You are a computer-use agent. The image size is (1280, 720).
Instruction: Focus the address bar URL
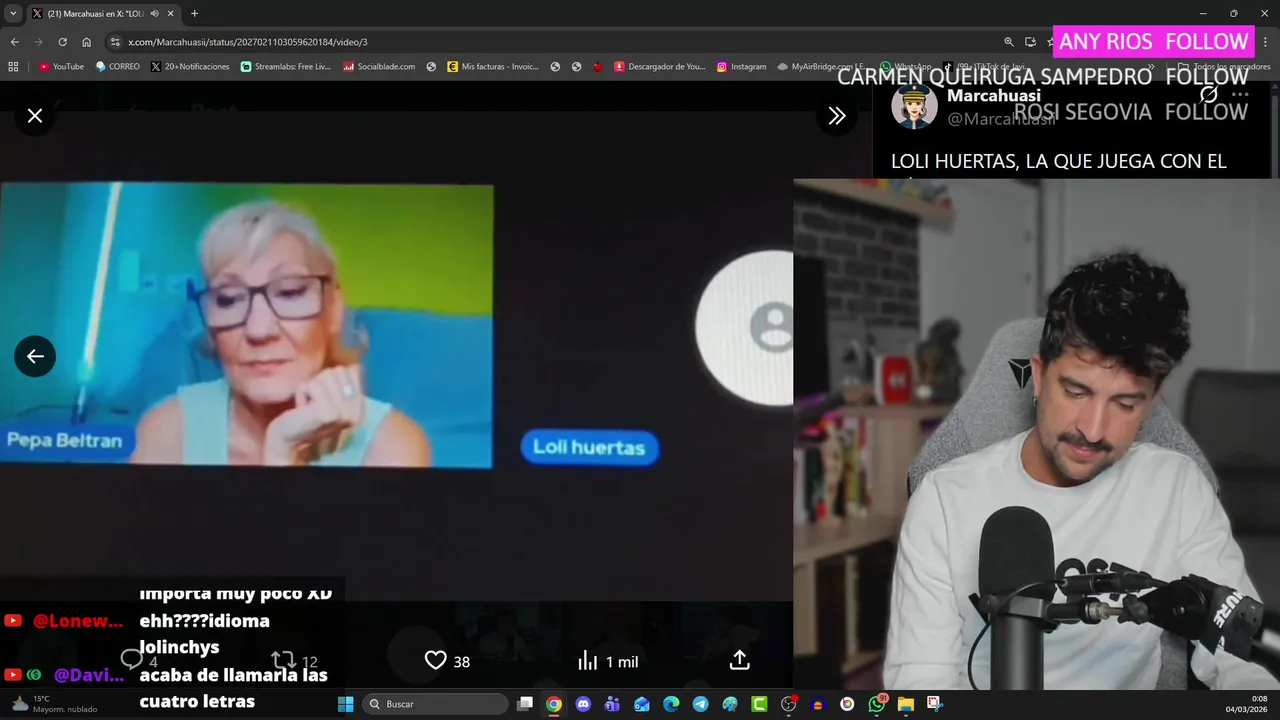[248, 42]
